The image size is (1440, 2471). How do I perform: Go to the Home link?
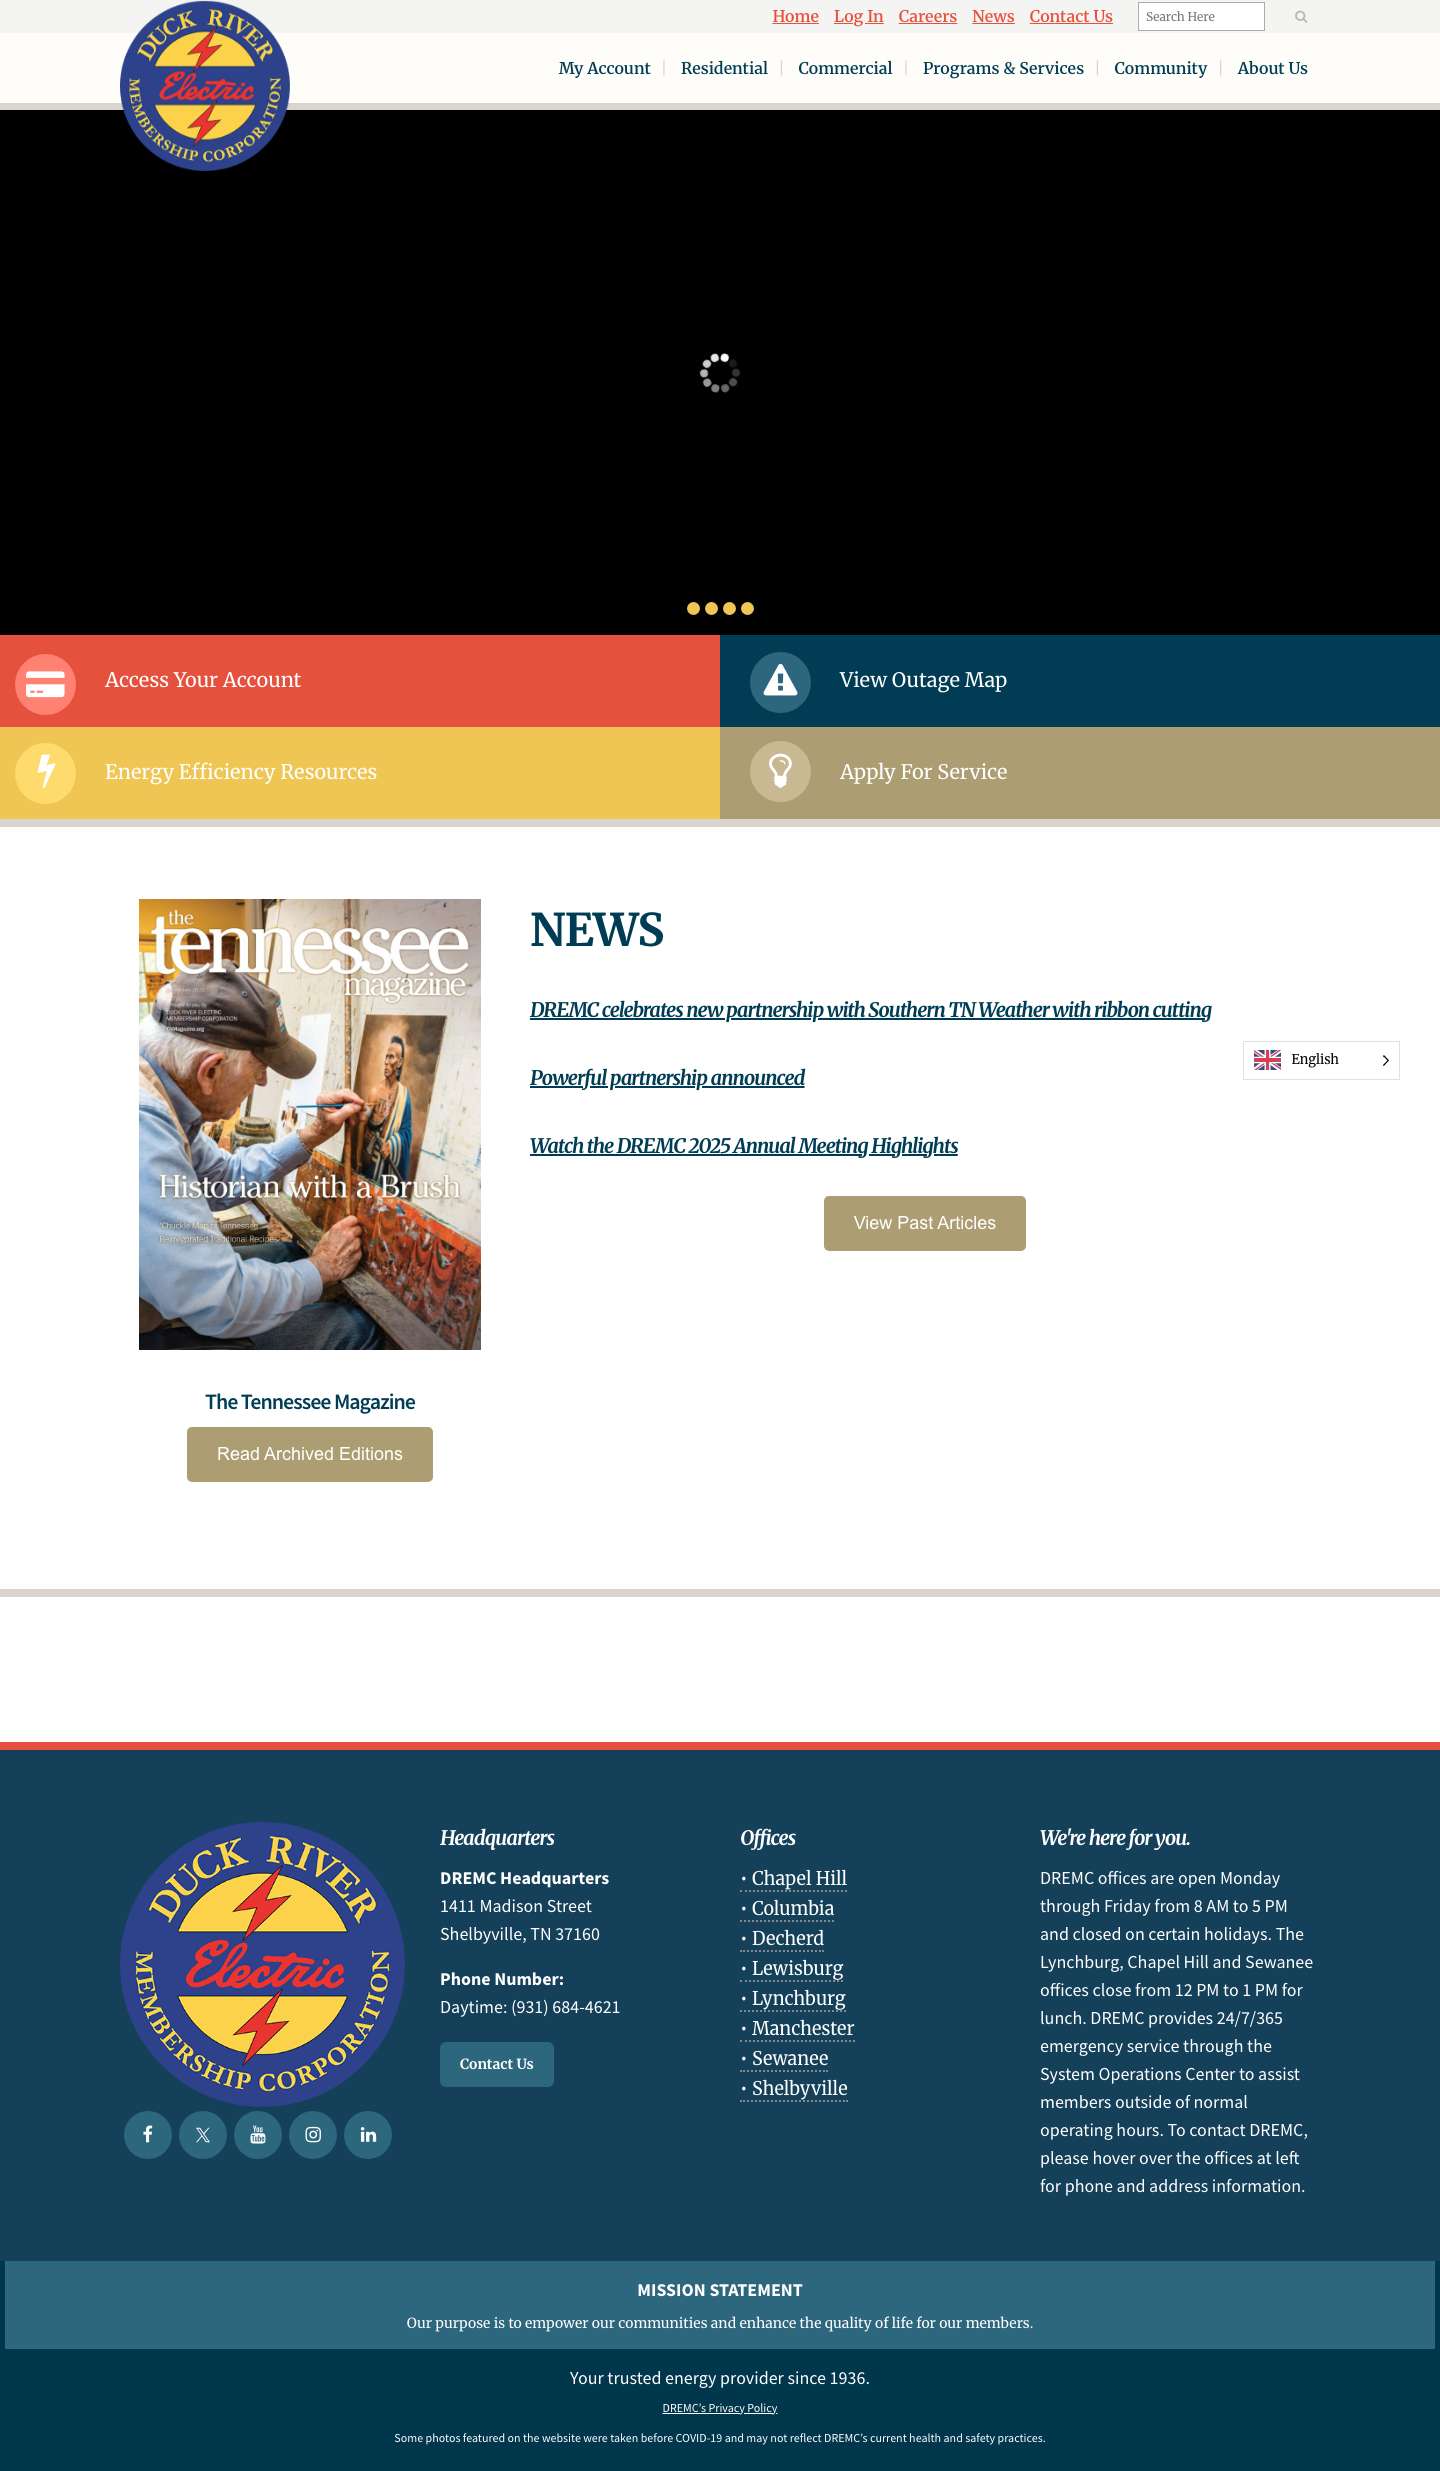click(x=795, y=16)
